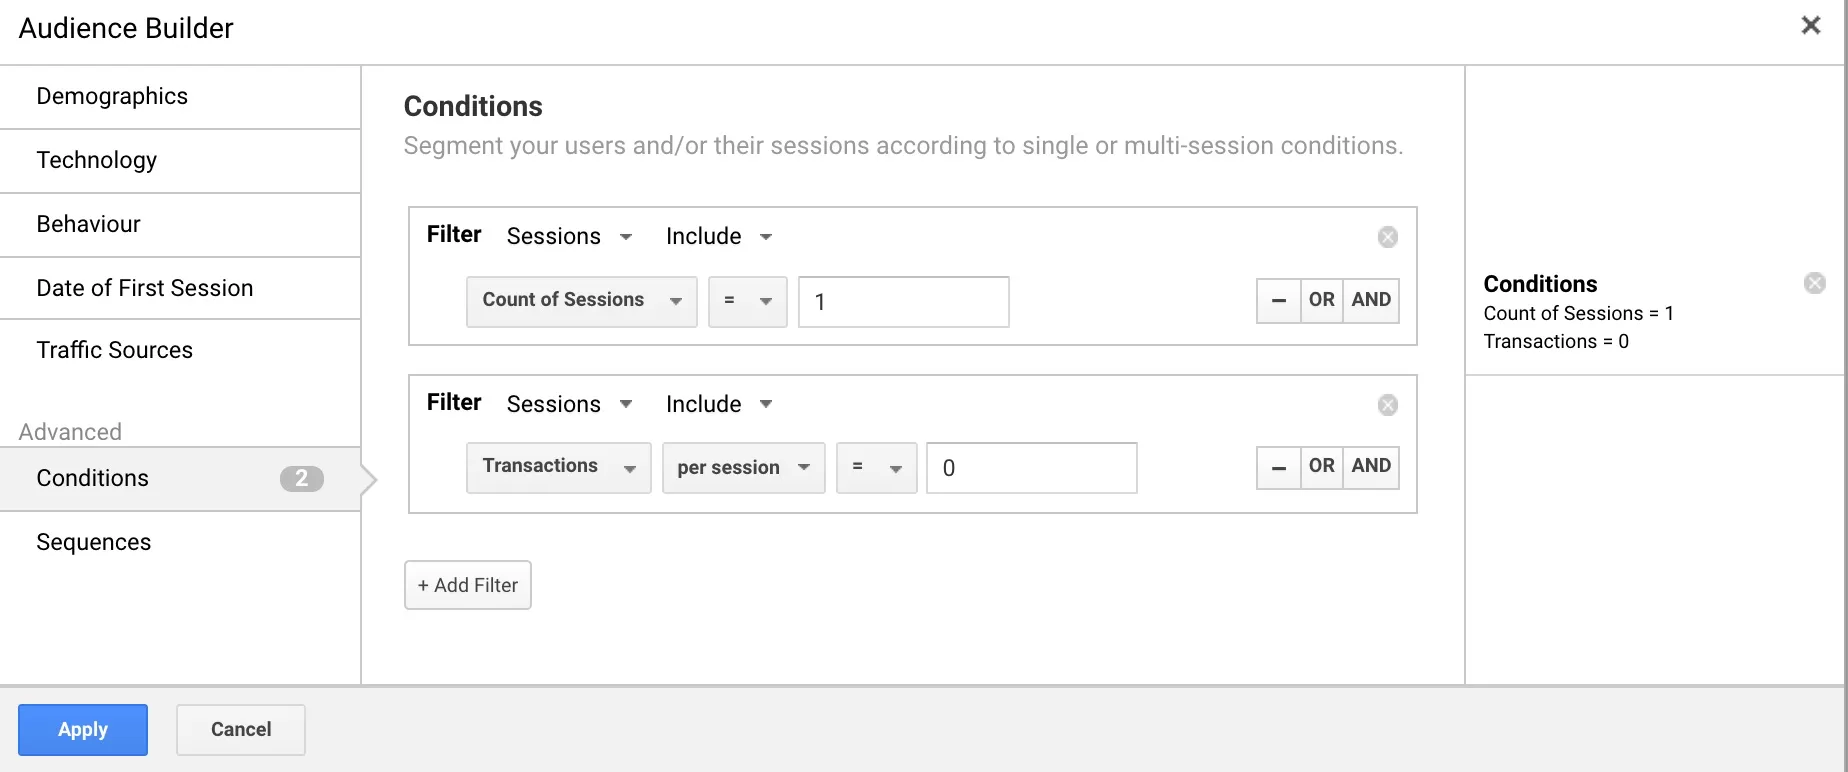Click minus button in Transactions row

tap(1278, 467)
